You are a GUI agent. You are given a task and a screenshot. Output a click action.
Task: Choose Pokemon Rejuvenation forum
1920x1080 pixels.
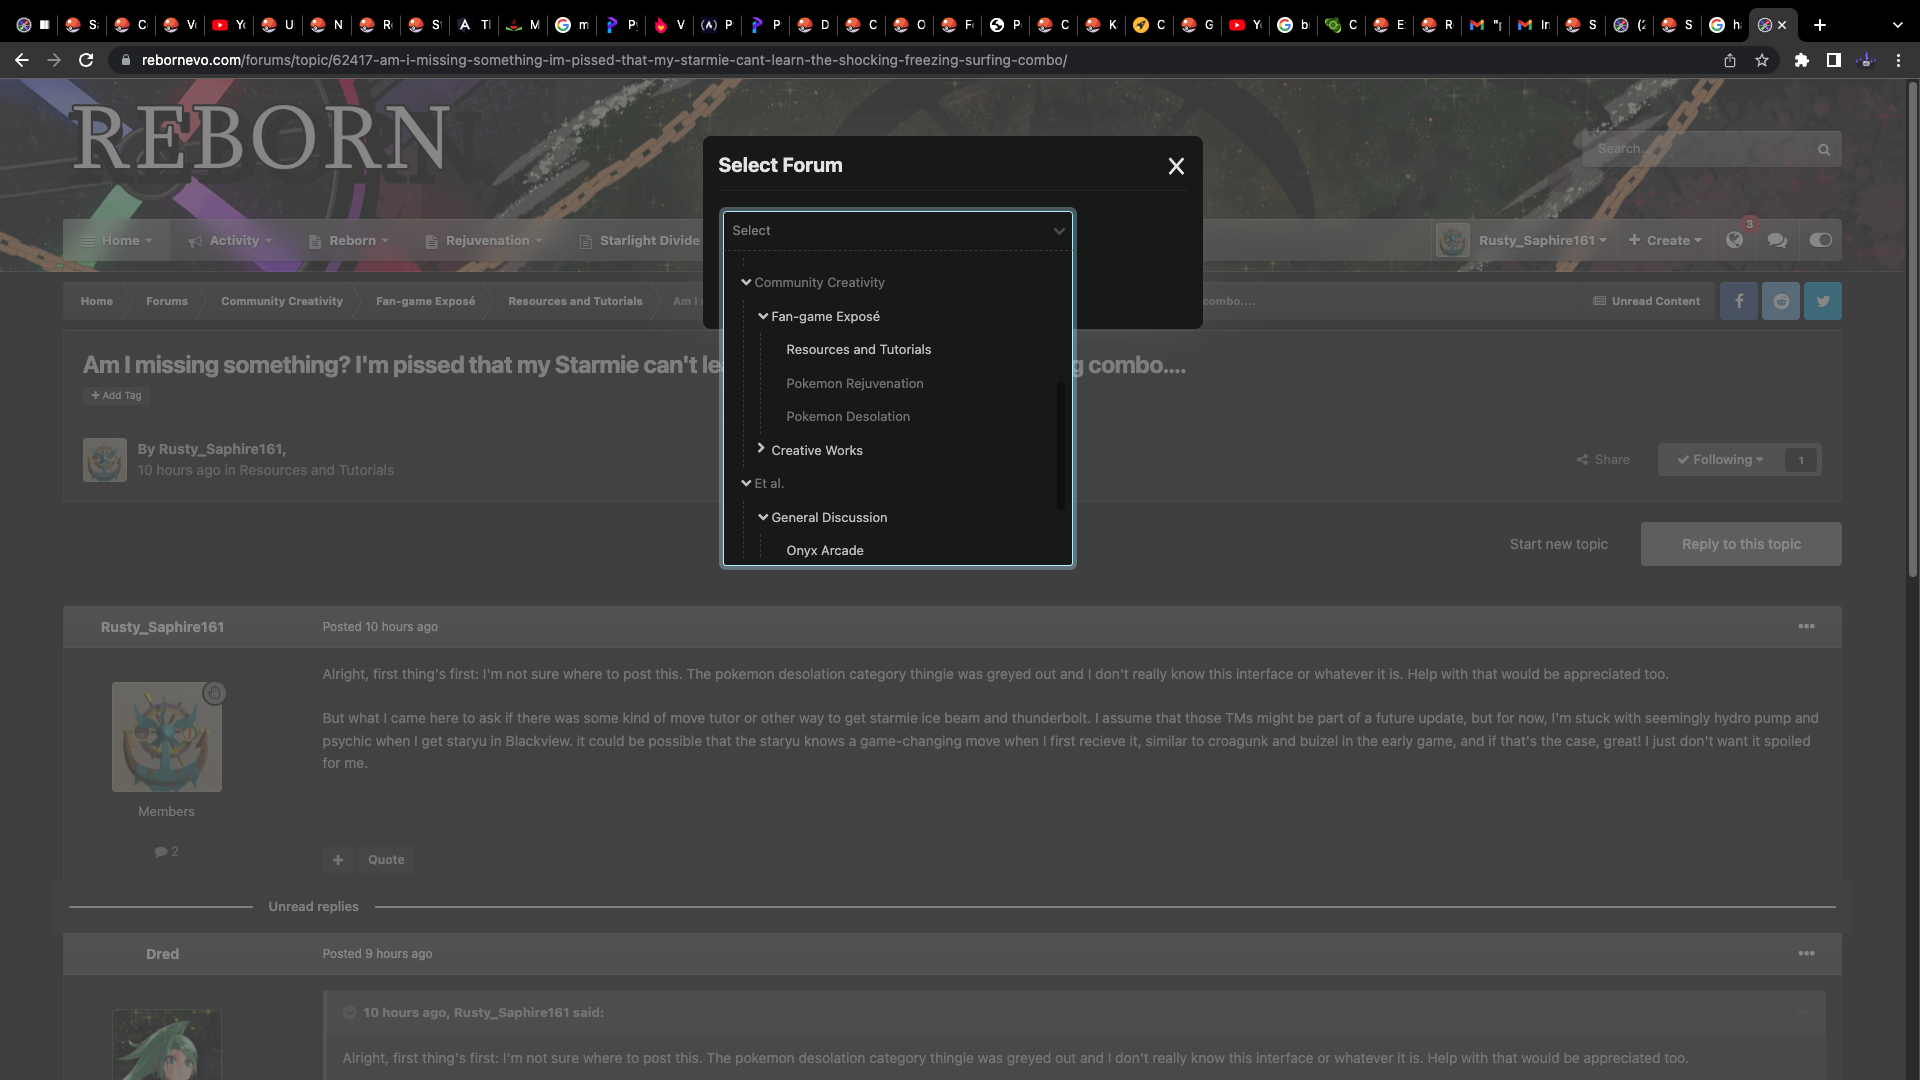pos(854,384)
